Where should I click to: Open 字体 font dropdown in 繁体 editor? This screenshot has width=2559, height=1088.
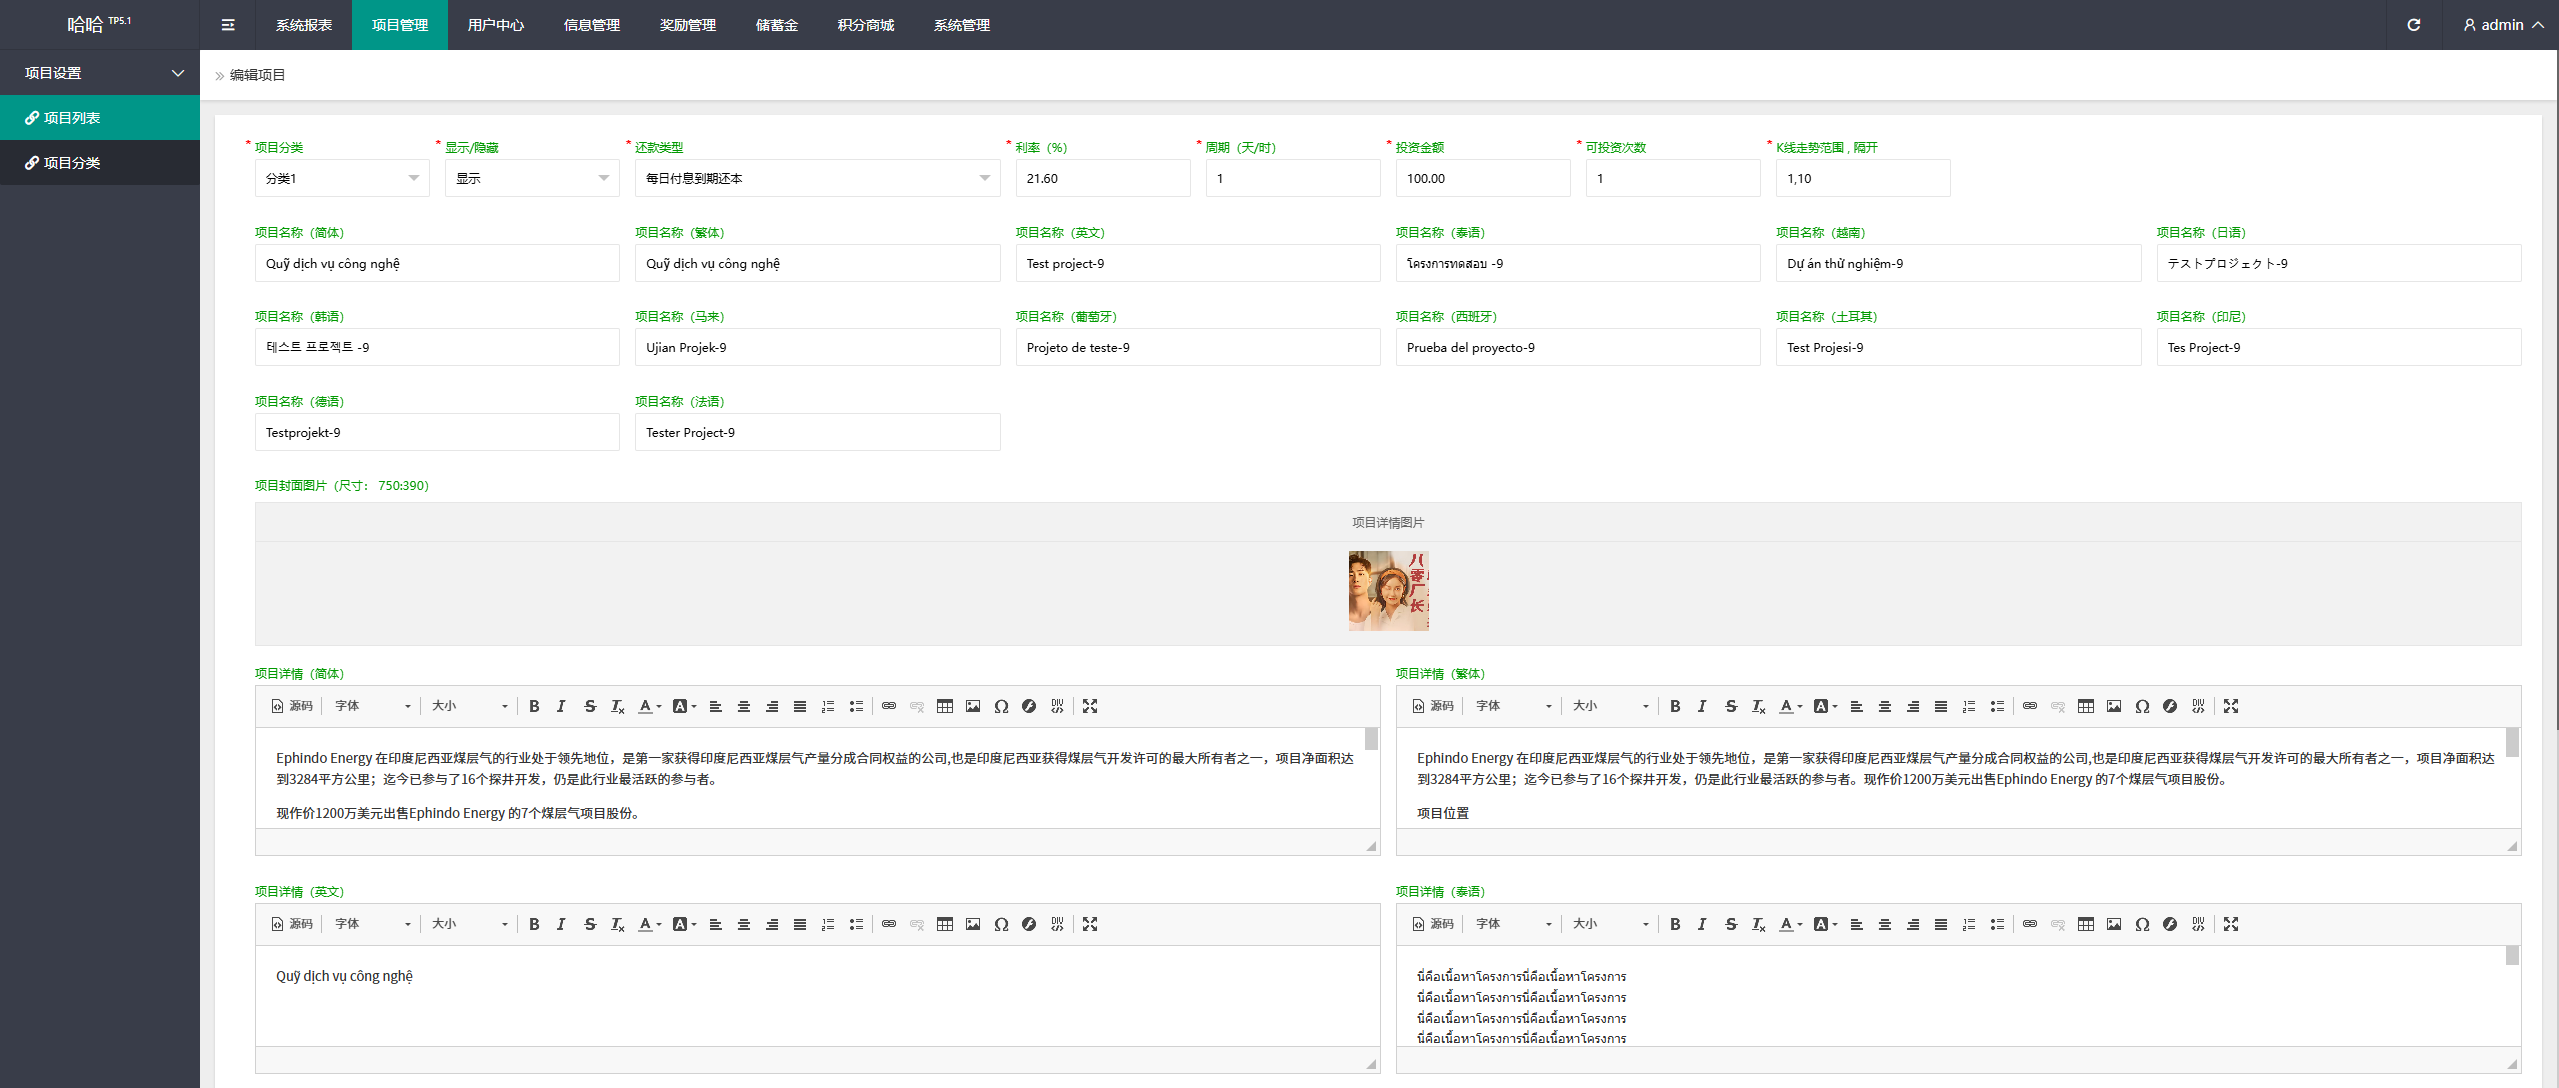pyautogui.click(x=1514, y=706)
